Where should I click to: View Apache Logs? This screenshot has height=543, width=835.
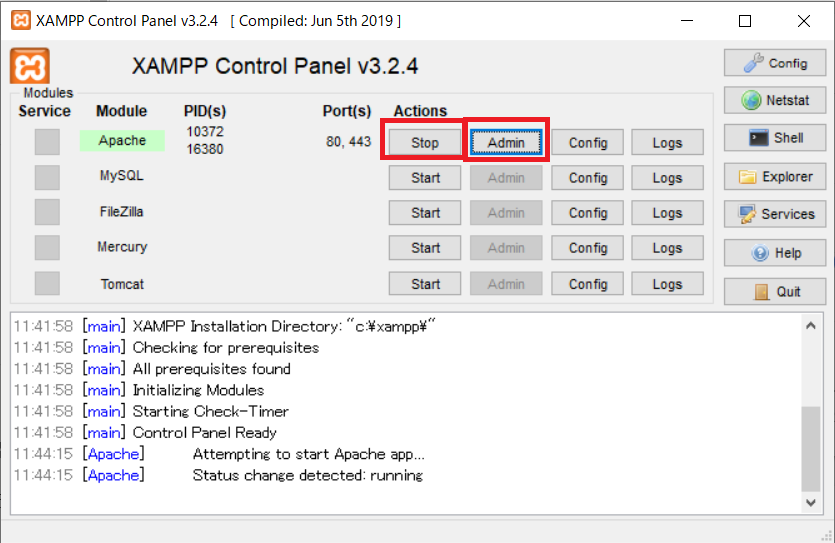[x=667, y=142]
